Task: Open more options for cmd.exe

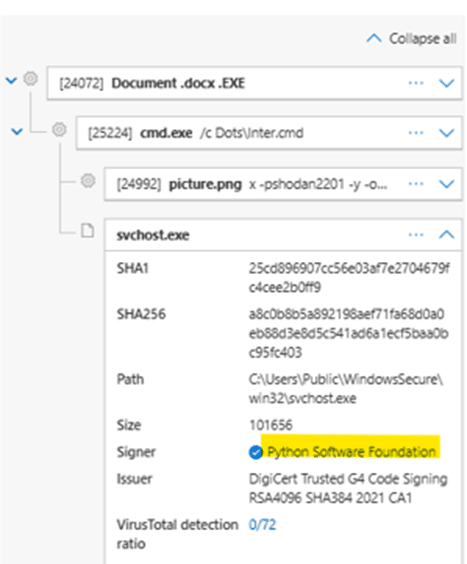Action: [416, 133]
